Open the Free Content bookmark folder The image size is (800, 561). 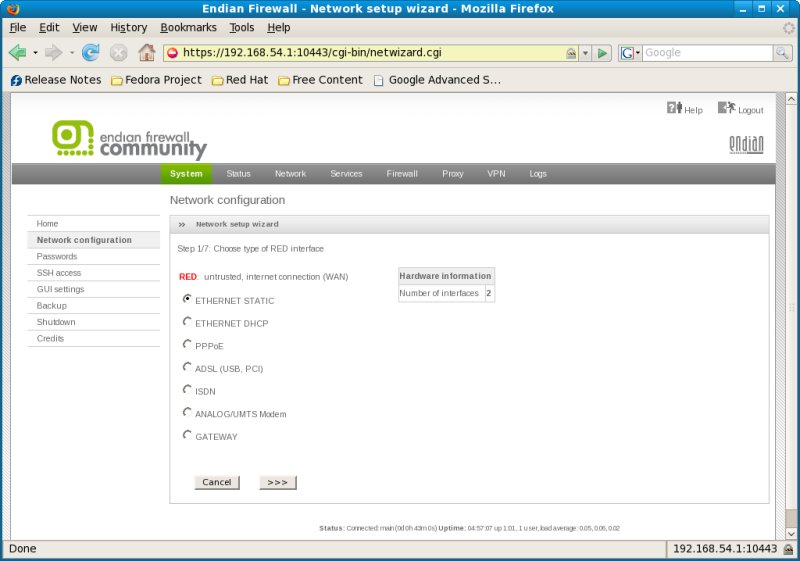point(320,80)
